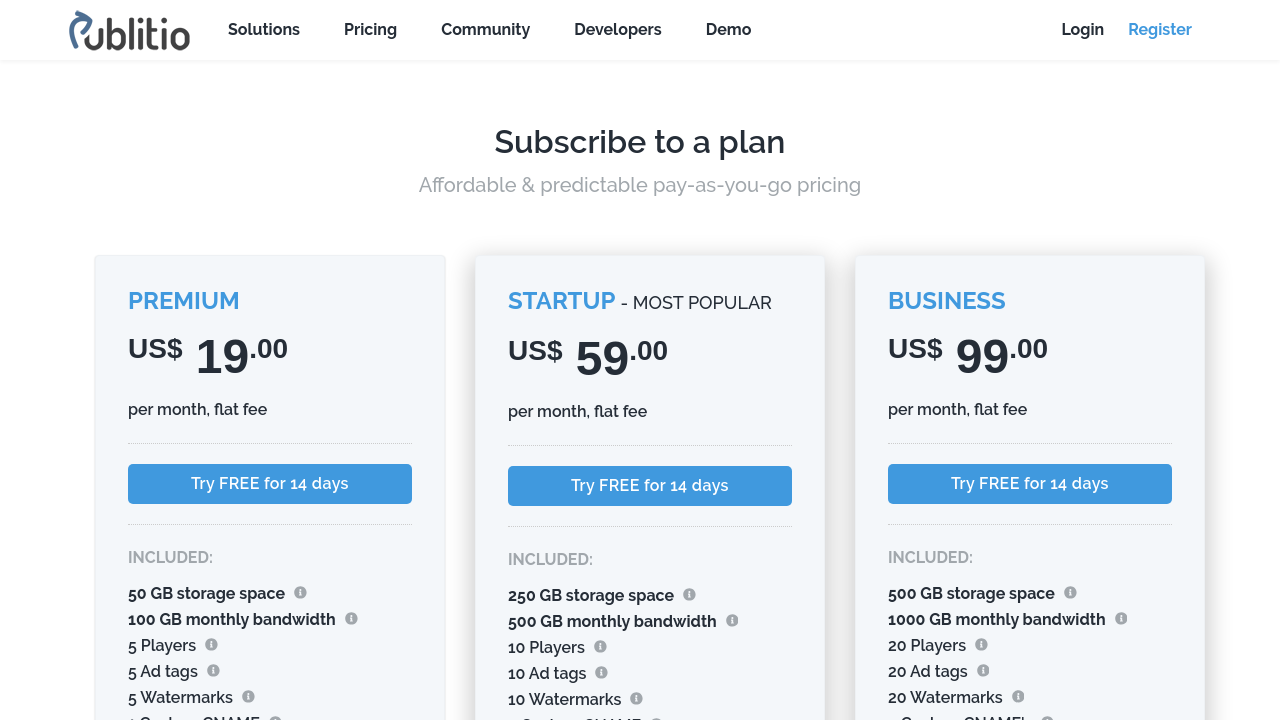The image size is (1280, 720).
Task: Click info icon beside Business 20 Watermarks
Action: (1018, 697)
